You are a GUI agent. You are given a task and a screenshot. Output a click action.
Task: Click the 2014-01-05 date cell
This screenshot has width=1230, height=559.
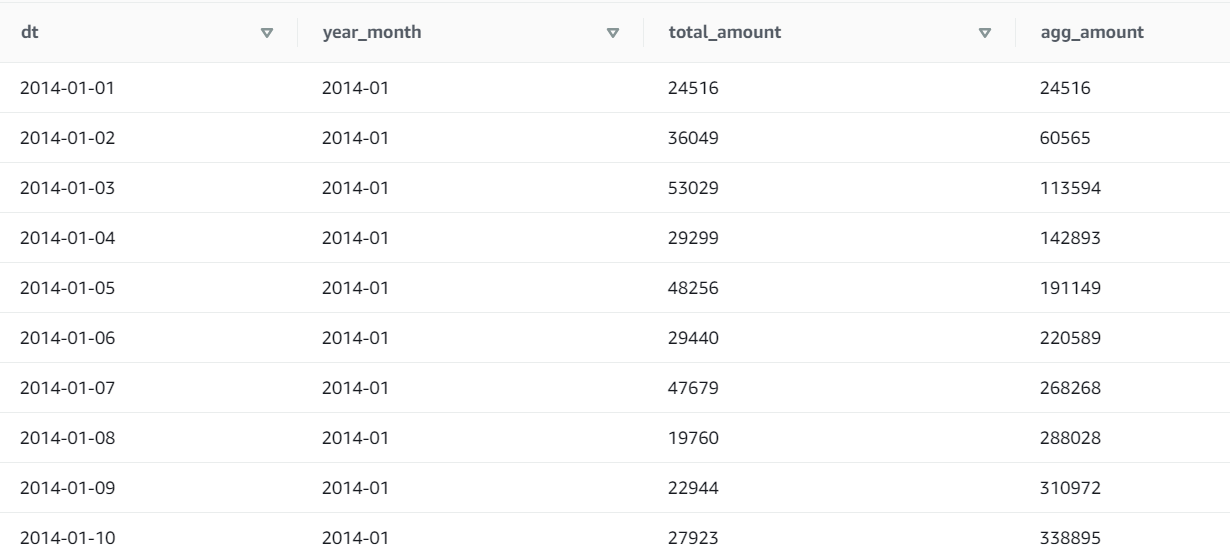(68, 288)
